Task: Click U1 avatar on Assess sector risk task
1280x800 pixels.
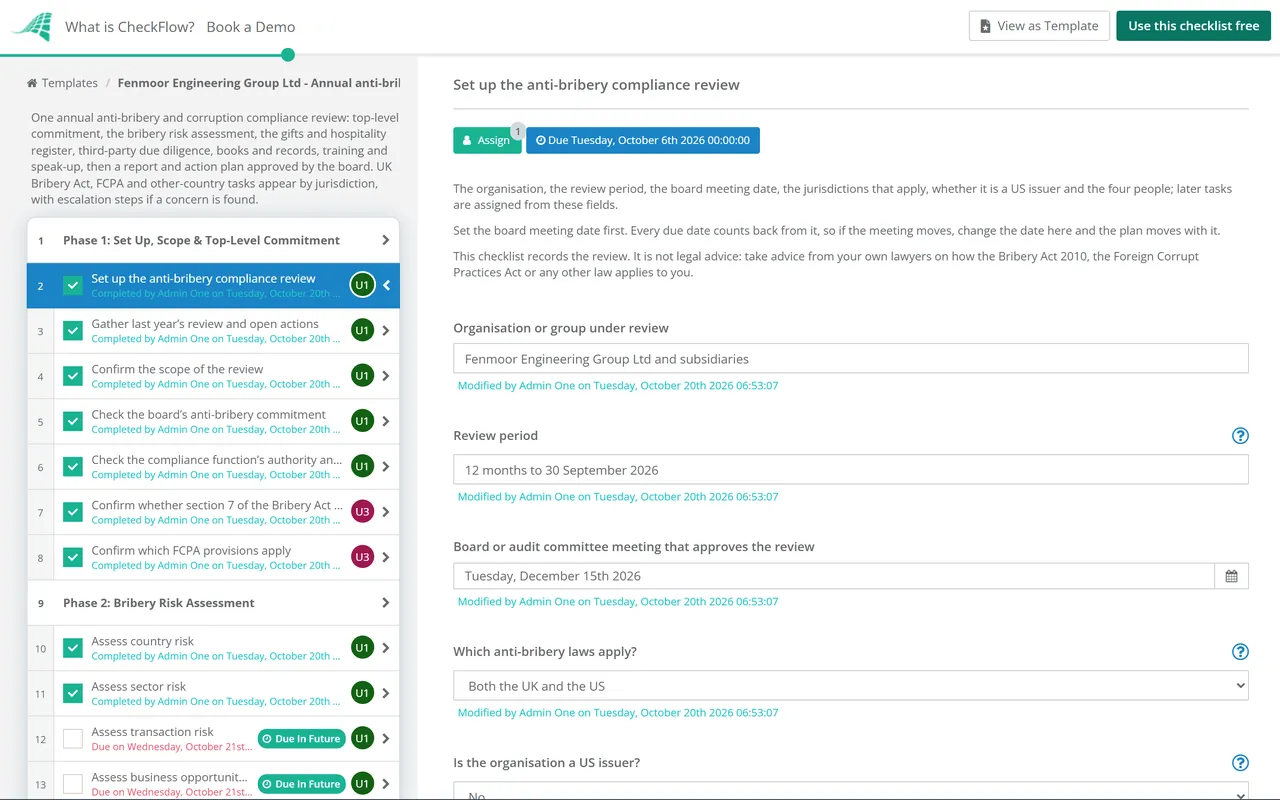Action: 362,693
